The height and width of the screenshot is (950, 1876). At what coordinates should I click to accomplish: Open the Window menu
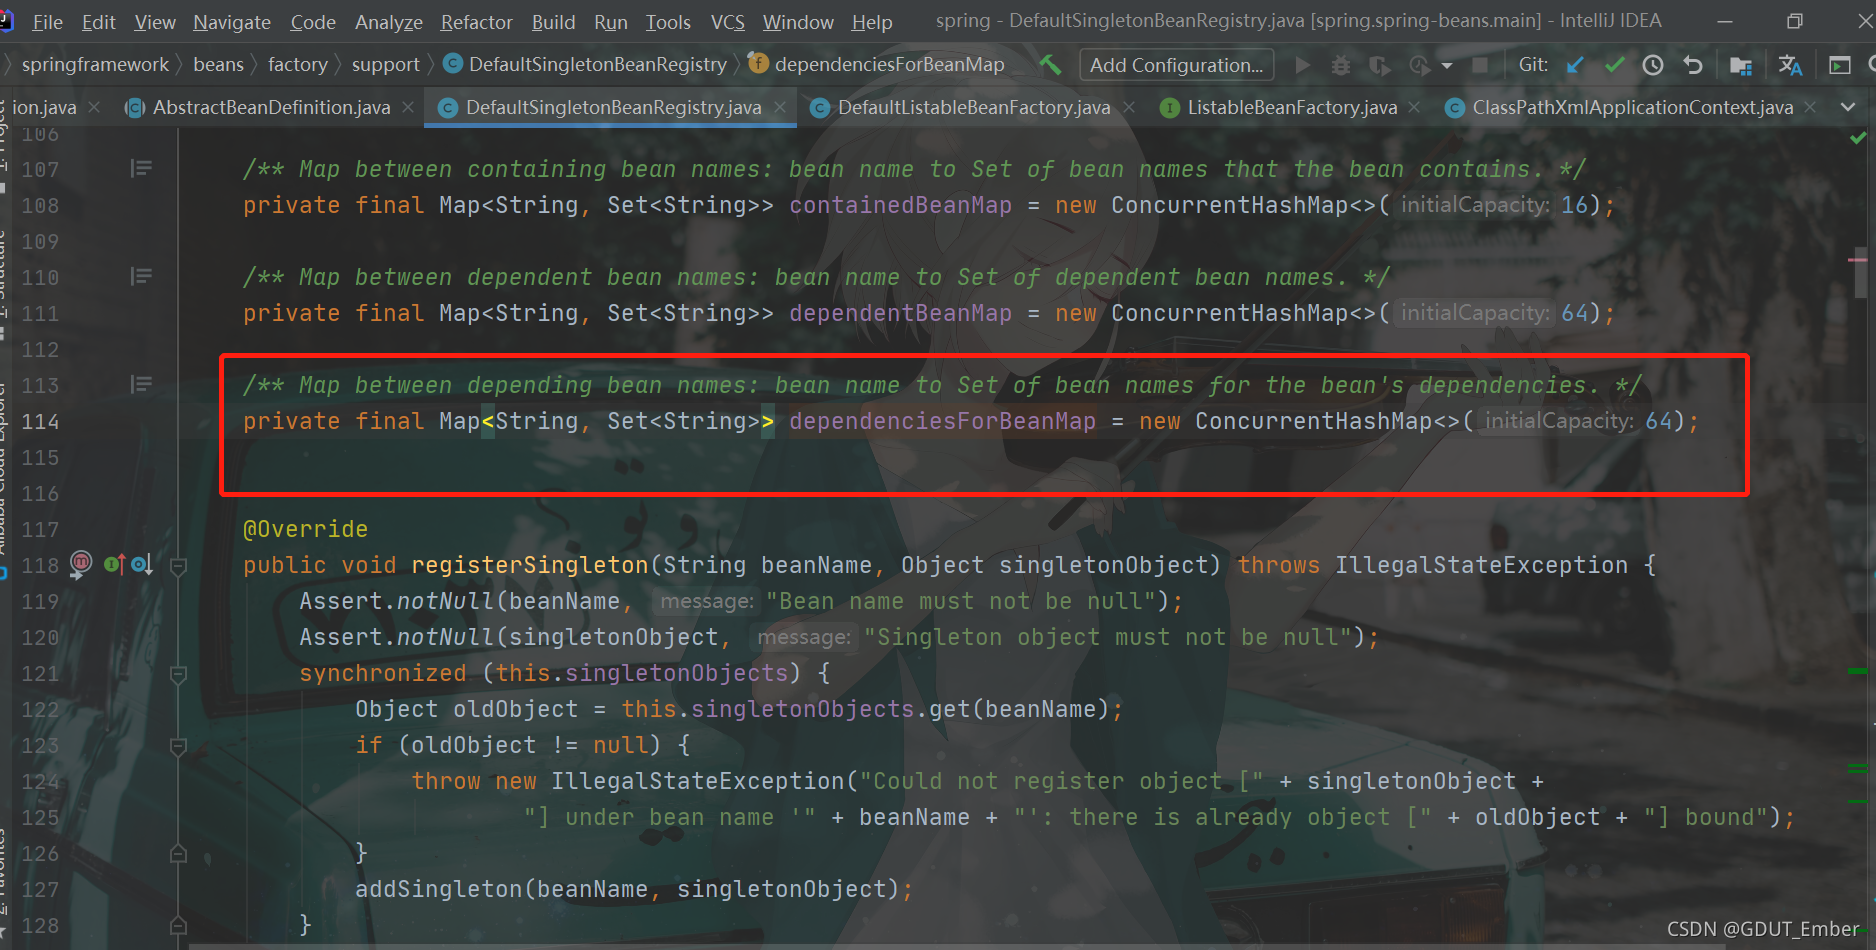click(x=798, y=22)
